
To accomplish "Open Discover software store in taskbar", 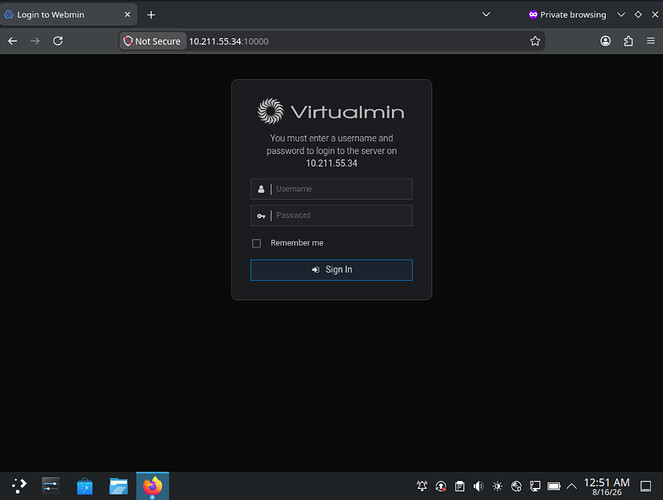I will 85,486.
